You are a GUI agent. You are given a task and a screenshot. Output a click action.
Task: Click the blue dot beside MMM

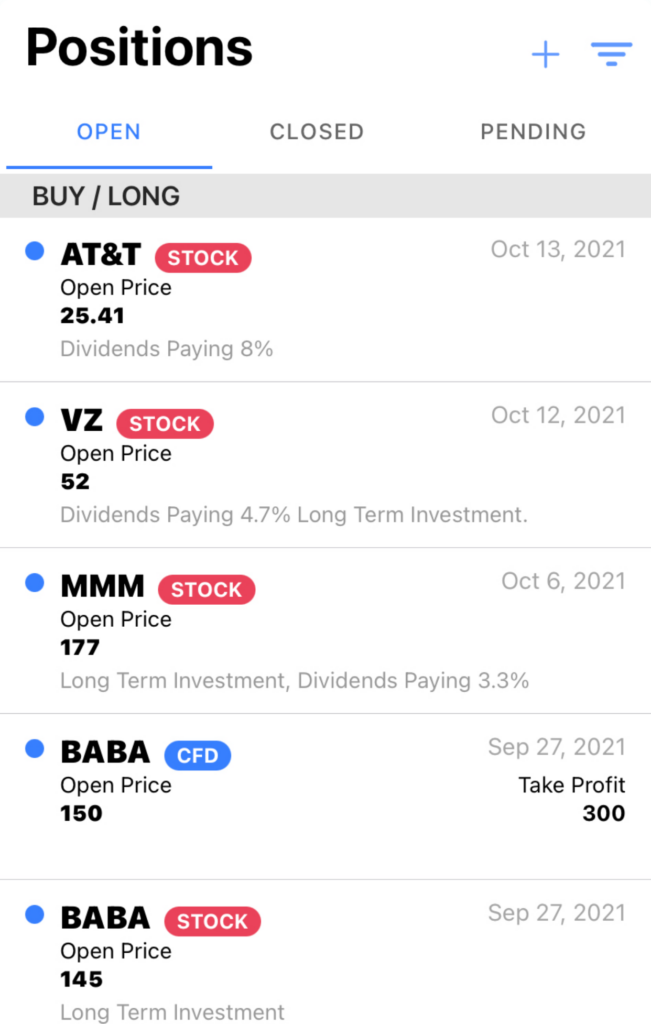tap(35, 583)
